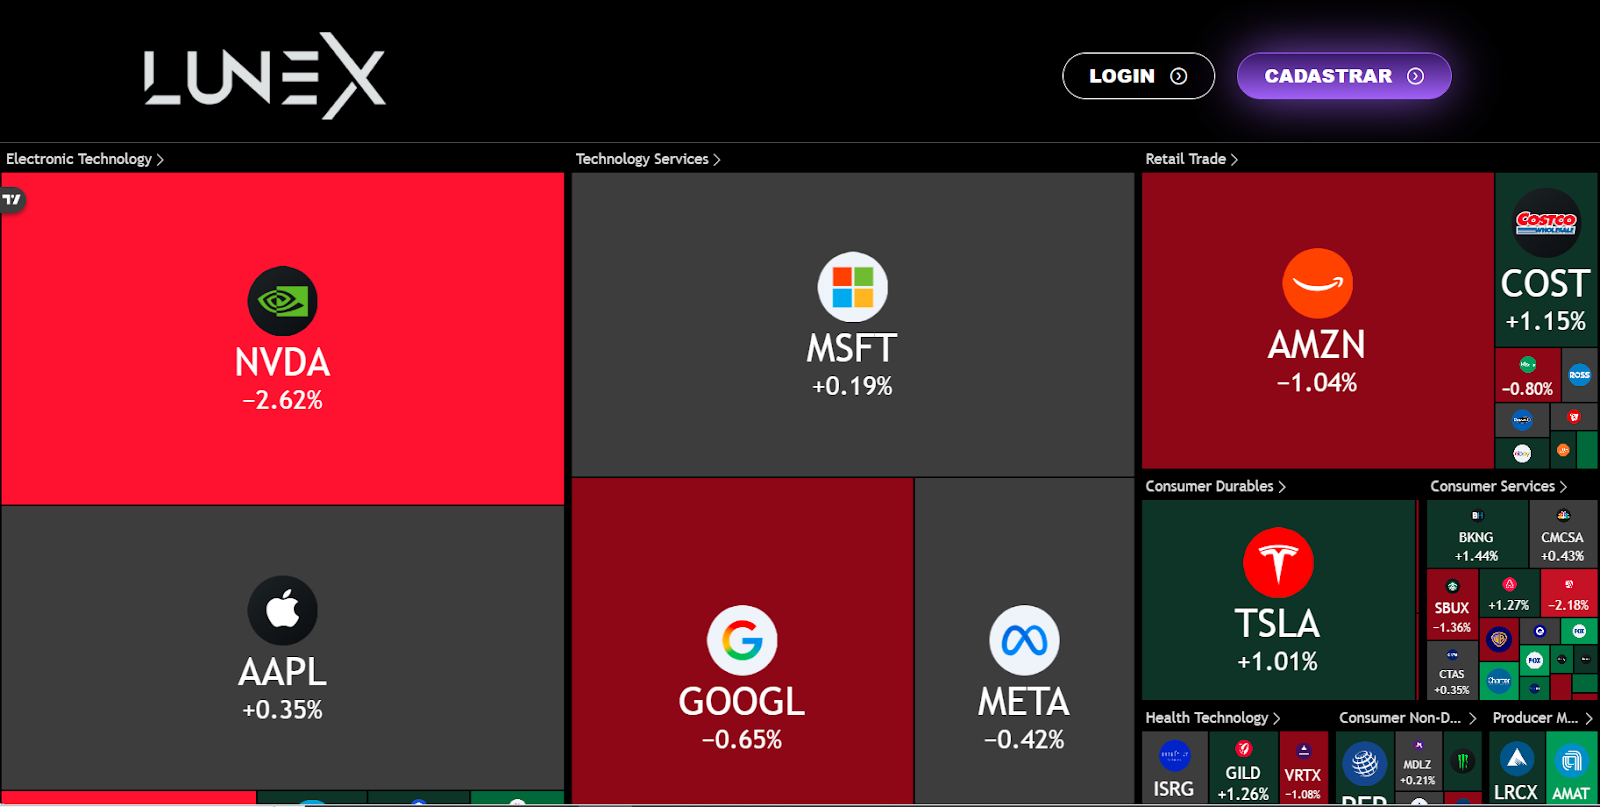Click the Apple logo in AAPL tile

pyautogui.click(x=282, y=610)
